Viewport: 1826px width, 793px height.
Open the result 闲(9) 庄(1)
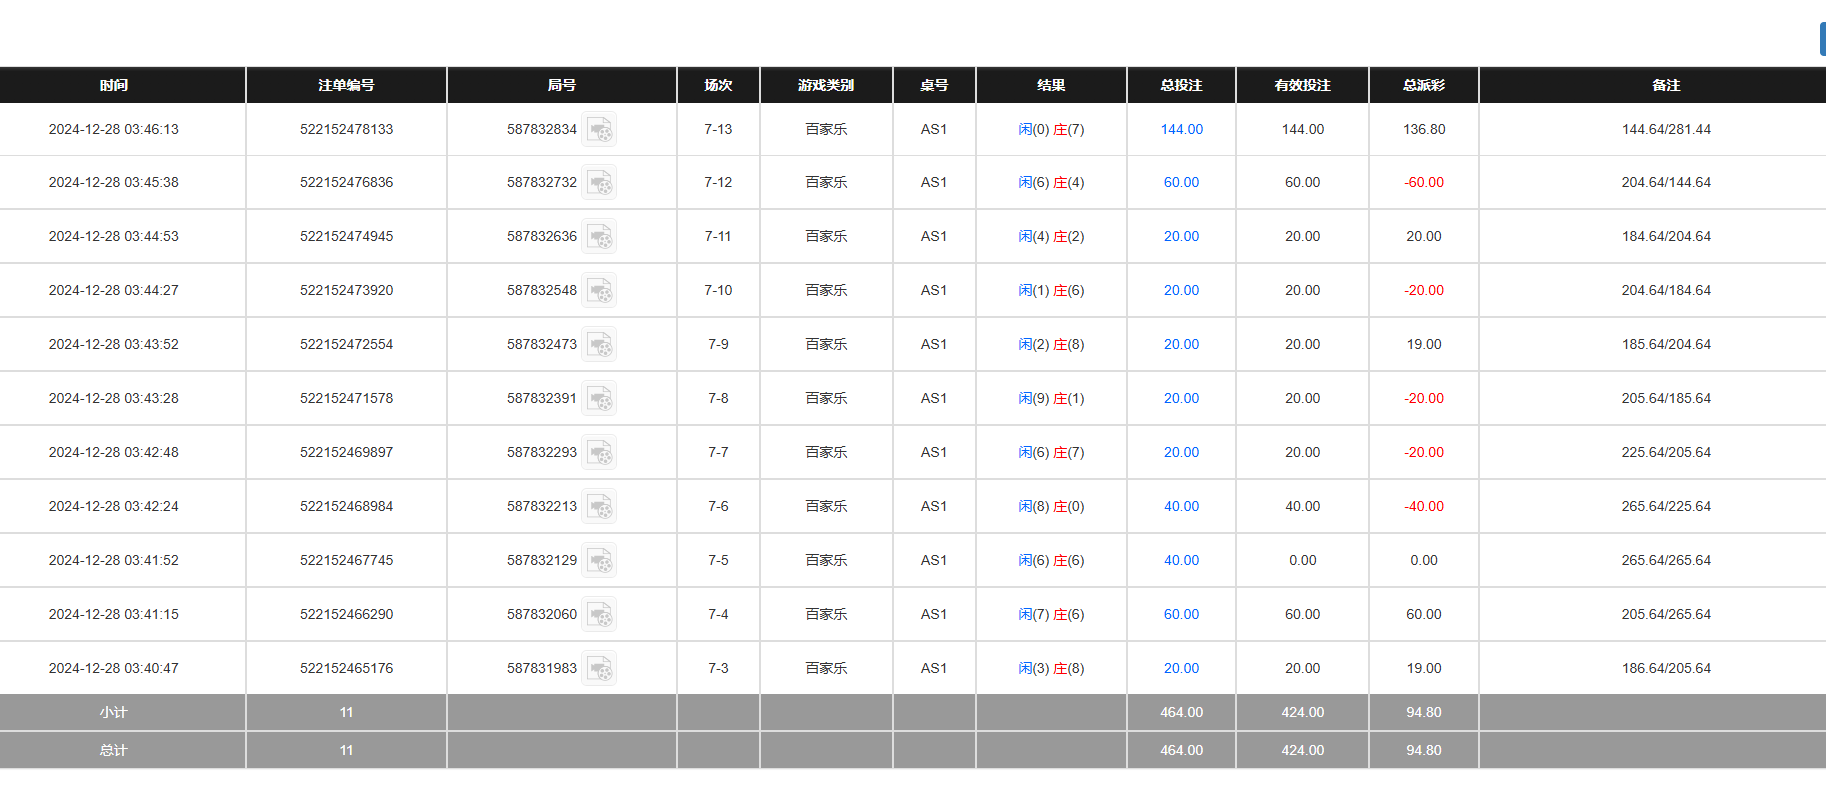pyautogui.click(x=1051, y=398)
